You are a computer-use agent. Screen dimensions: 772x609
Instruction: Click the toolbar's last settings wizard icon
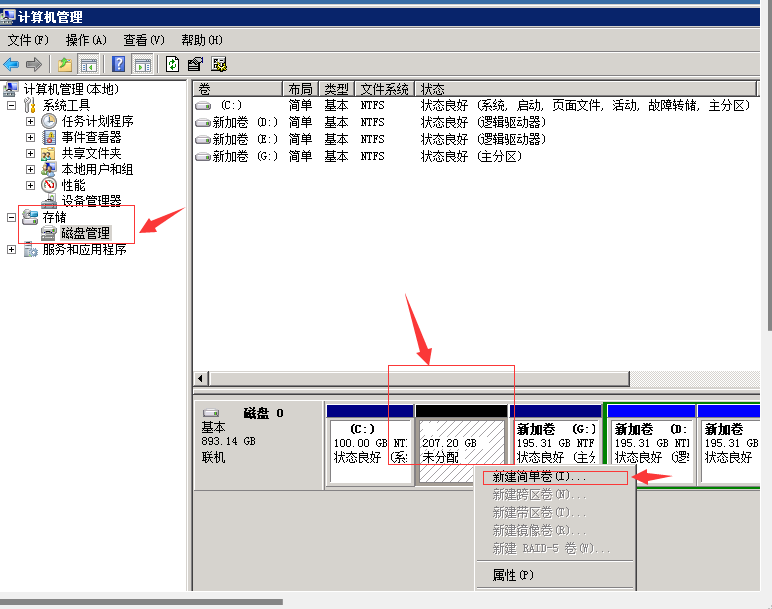[x=219, y=64]
